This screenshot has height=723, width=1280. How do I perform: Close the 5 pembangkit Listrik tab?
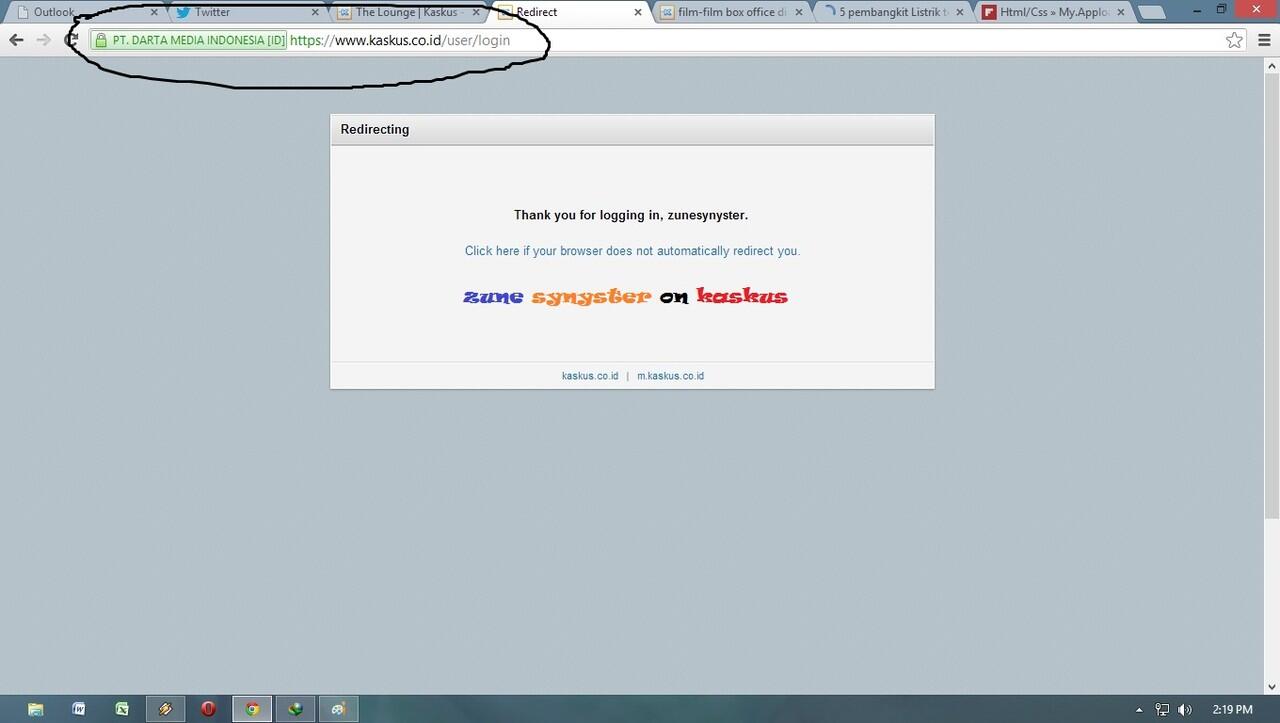coord(960,12)
